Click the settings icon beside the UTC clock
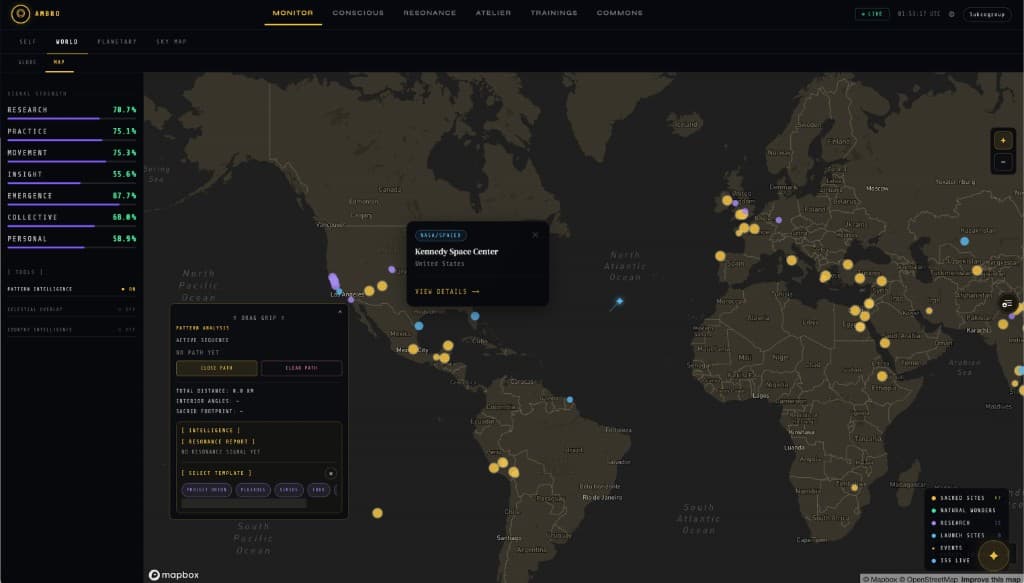Screen dimensions: 1024x583 [x=952, y=14]
